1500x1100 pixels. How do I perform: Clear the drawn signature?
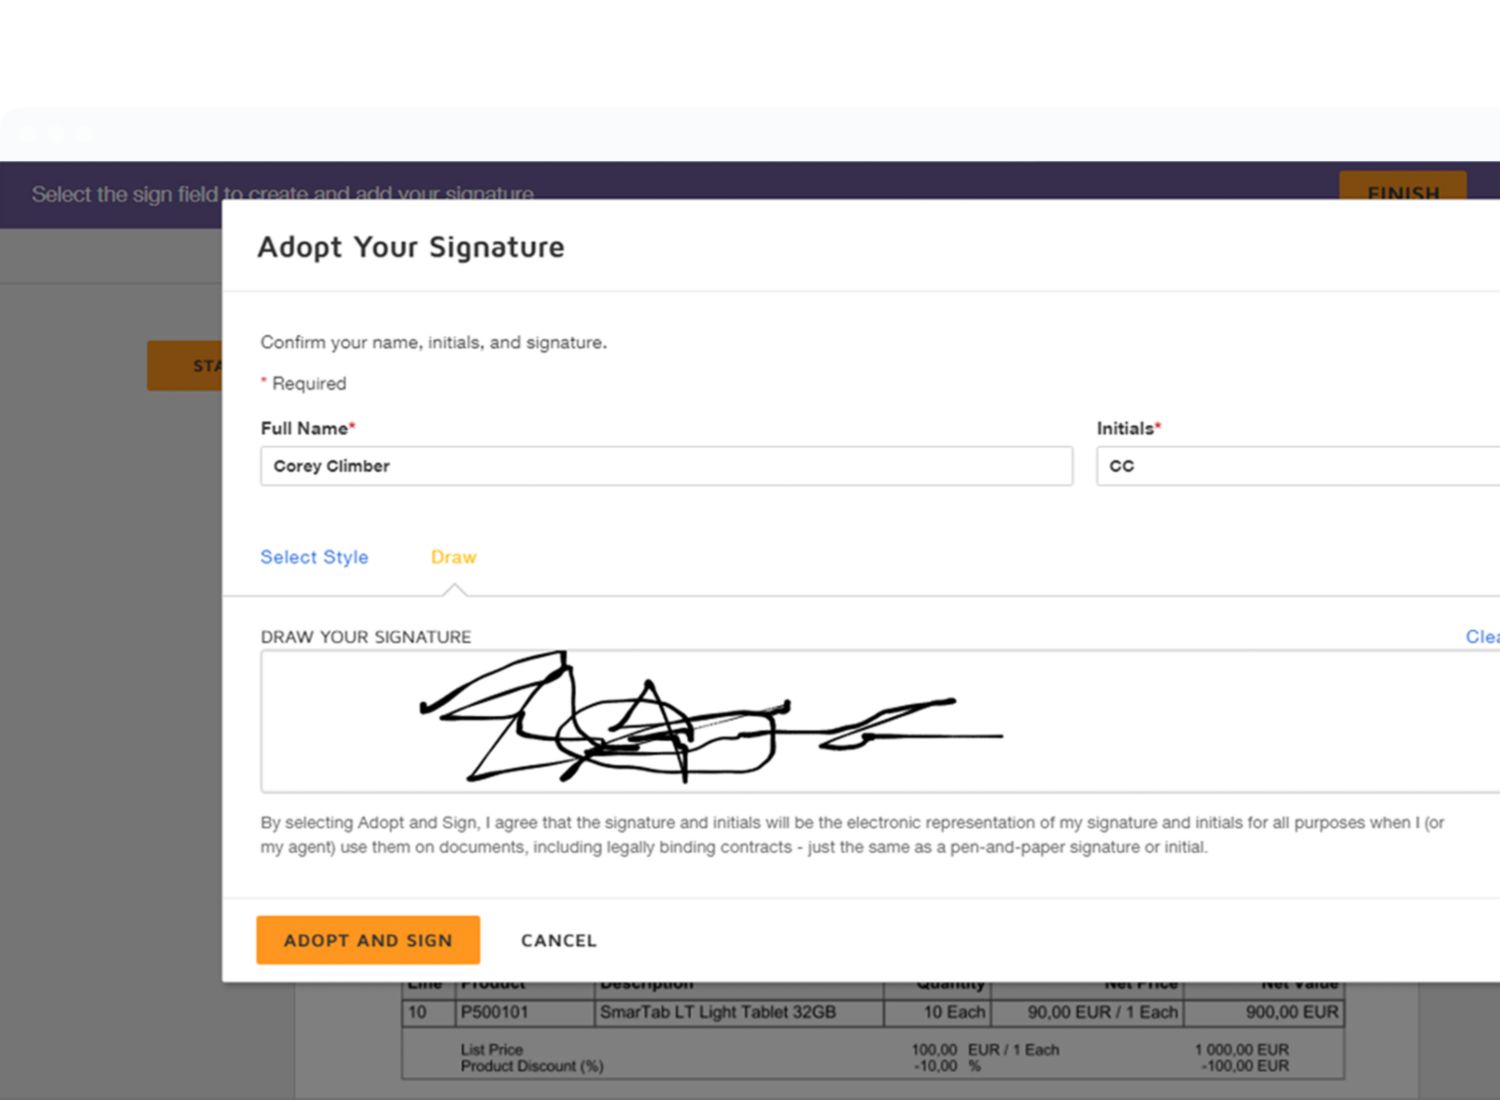click(1481, 637)
